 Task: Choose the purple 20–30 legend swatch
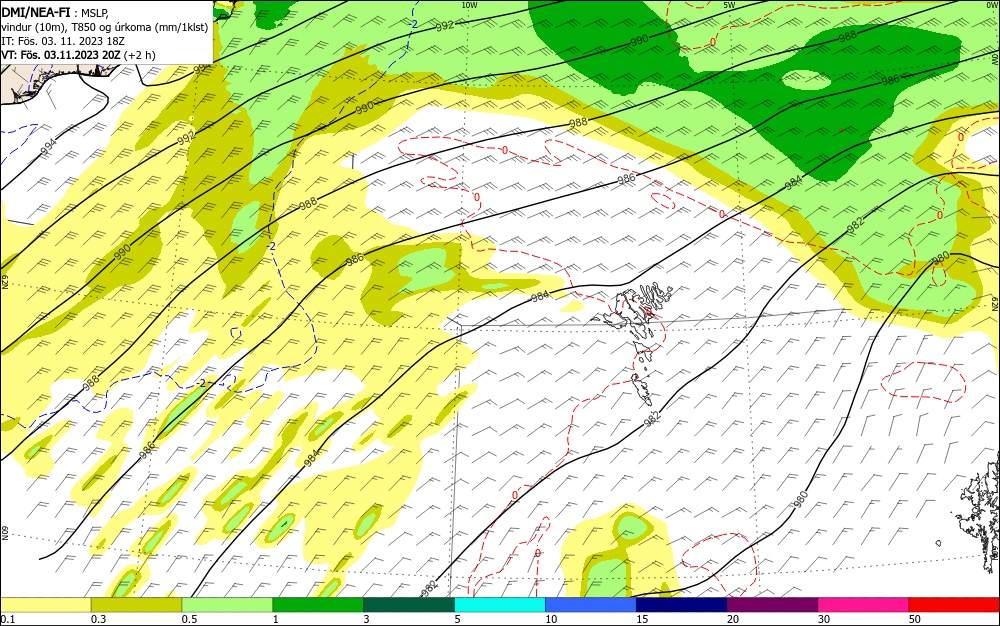(772, 605)
